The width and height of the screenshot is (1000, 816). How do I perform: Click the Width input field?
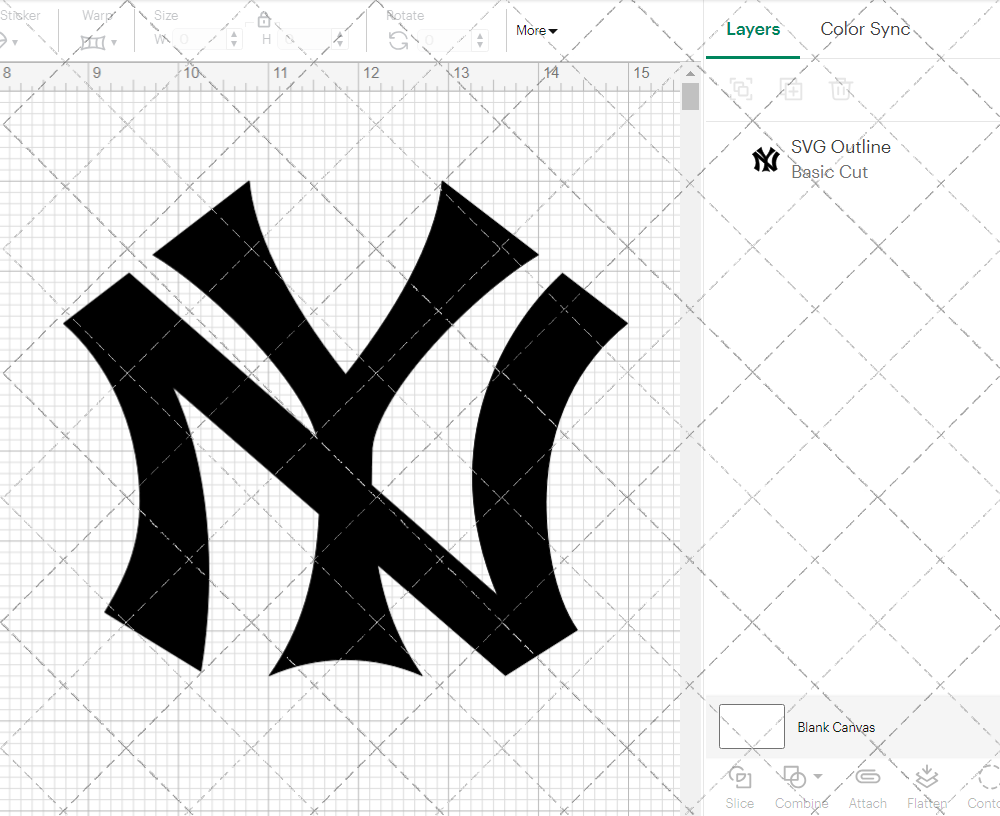point(200,37)
